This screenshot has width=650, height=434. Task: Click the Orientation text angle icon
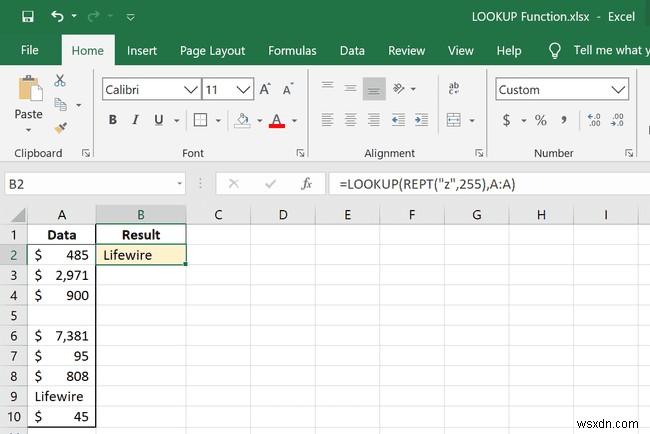click(x=399, y=88)
